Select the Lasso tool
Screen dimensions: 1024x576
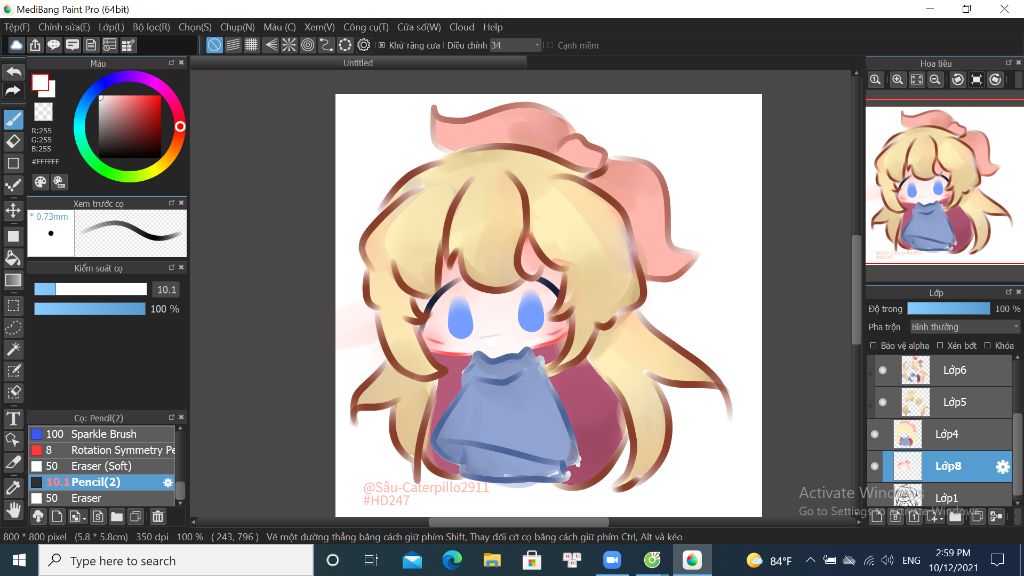click(x=13, y=327)
